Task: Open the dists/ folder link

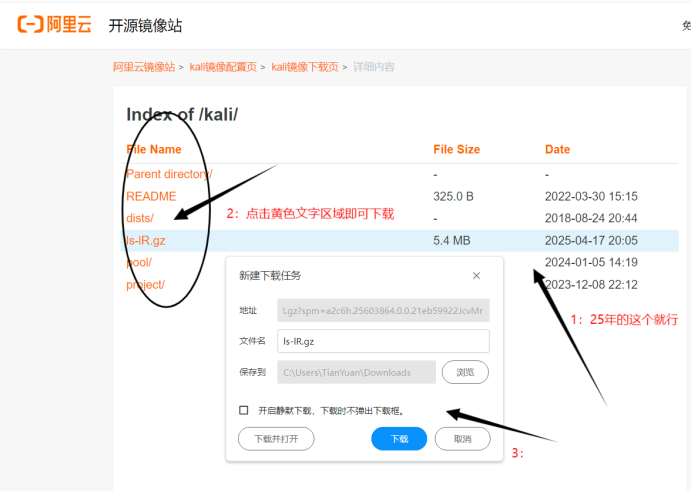Action: (140, 218)
